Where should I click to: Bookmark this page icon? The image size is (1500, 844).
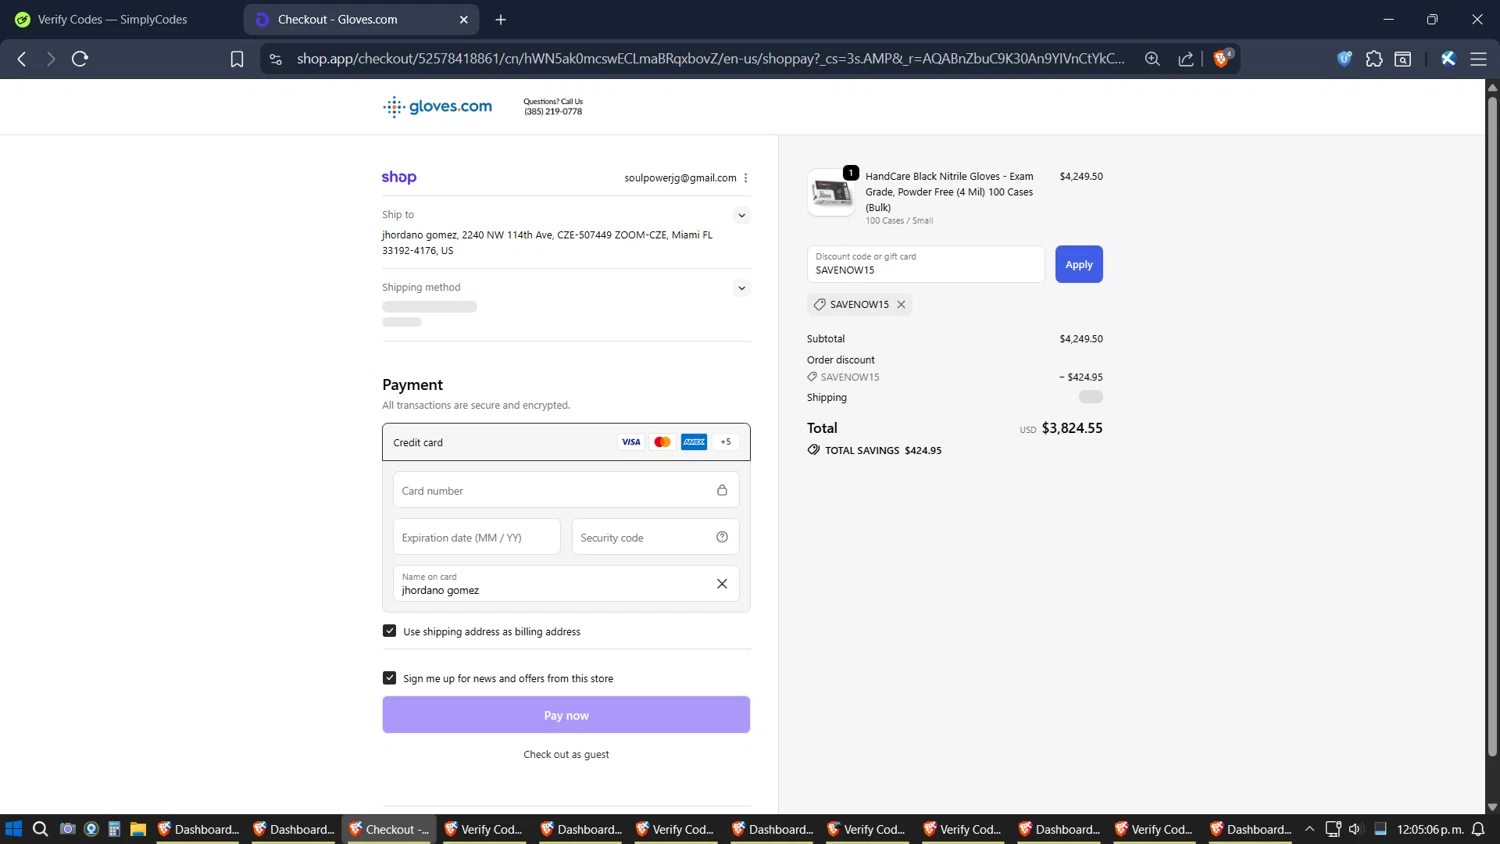pos(237,59)
